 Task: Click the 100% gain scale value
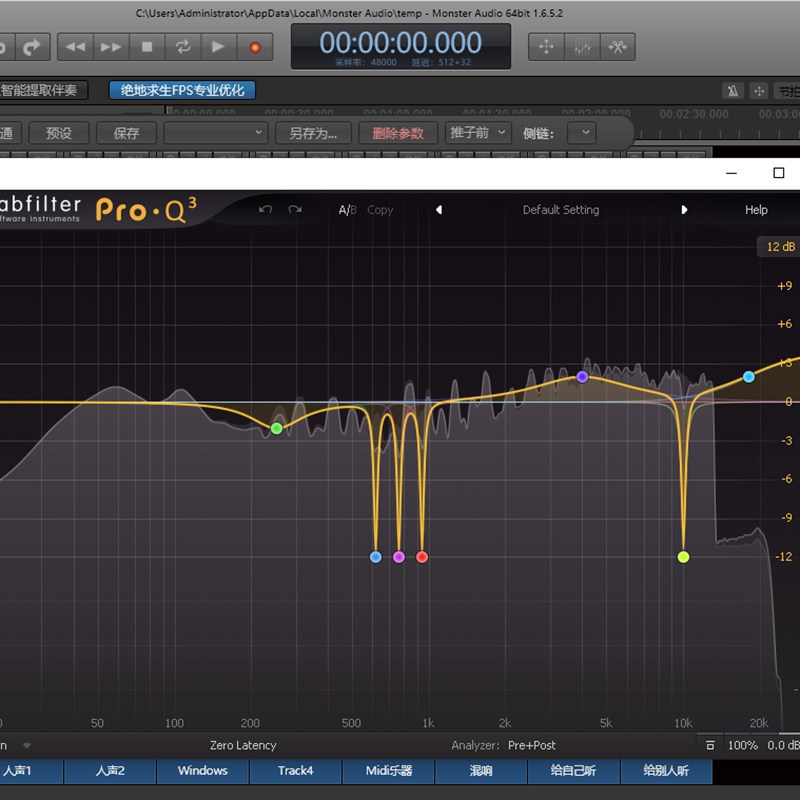(x=742, y=745)
